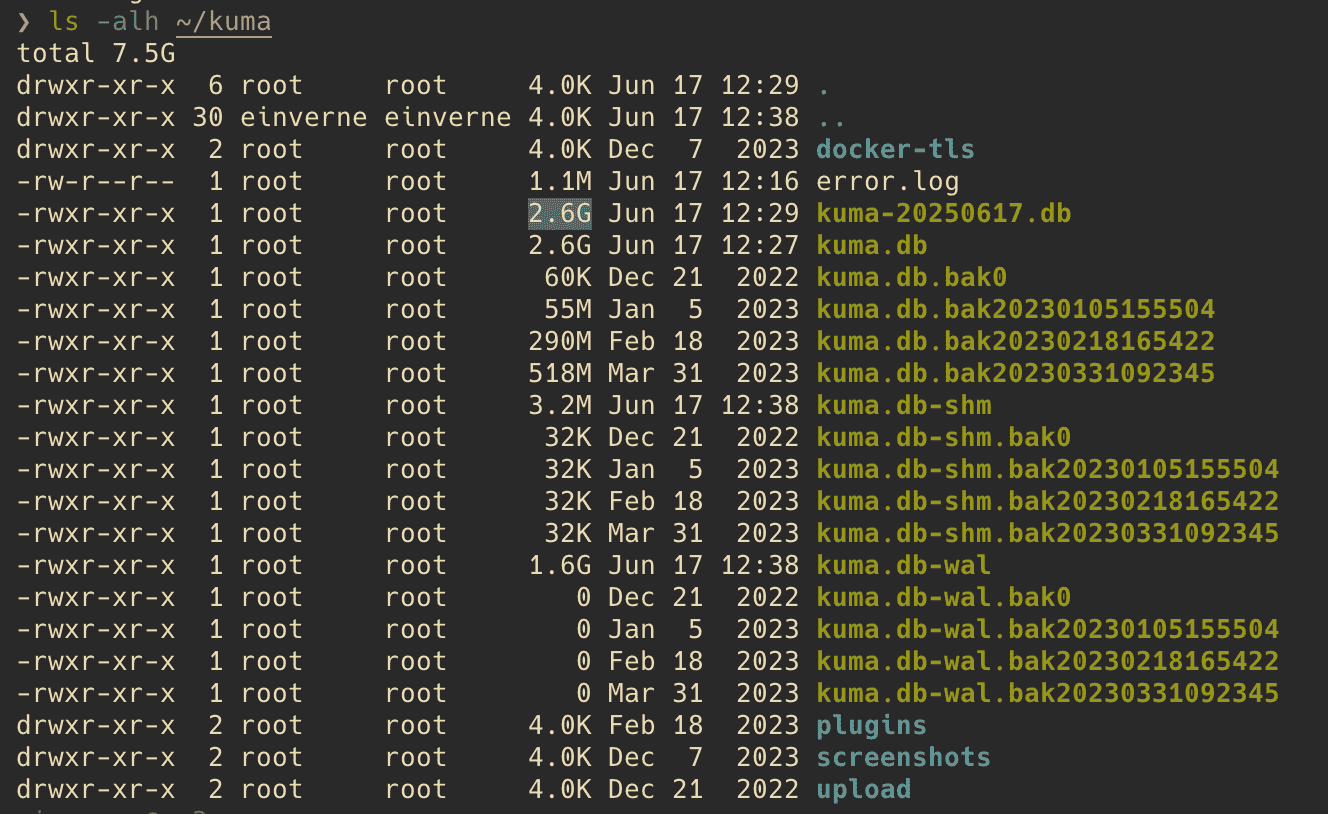Screen dimensions: 1328x814
Task: Click the link count 30
Action: tap(208, 118)
